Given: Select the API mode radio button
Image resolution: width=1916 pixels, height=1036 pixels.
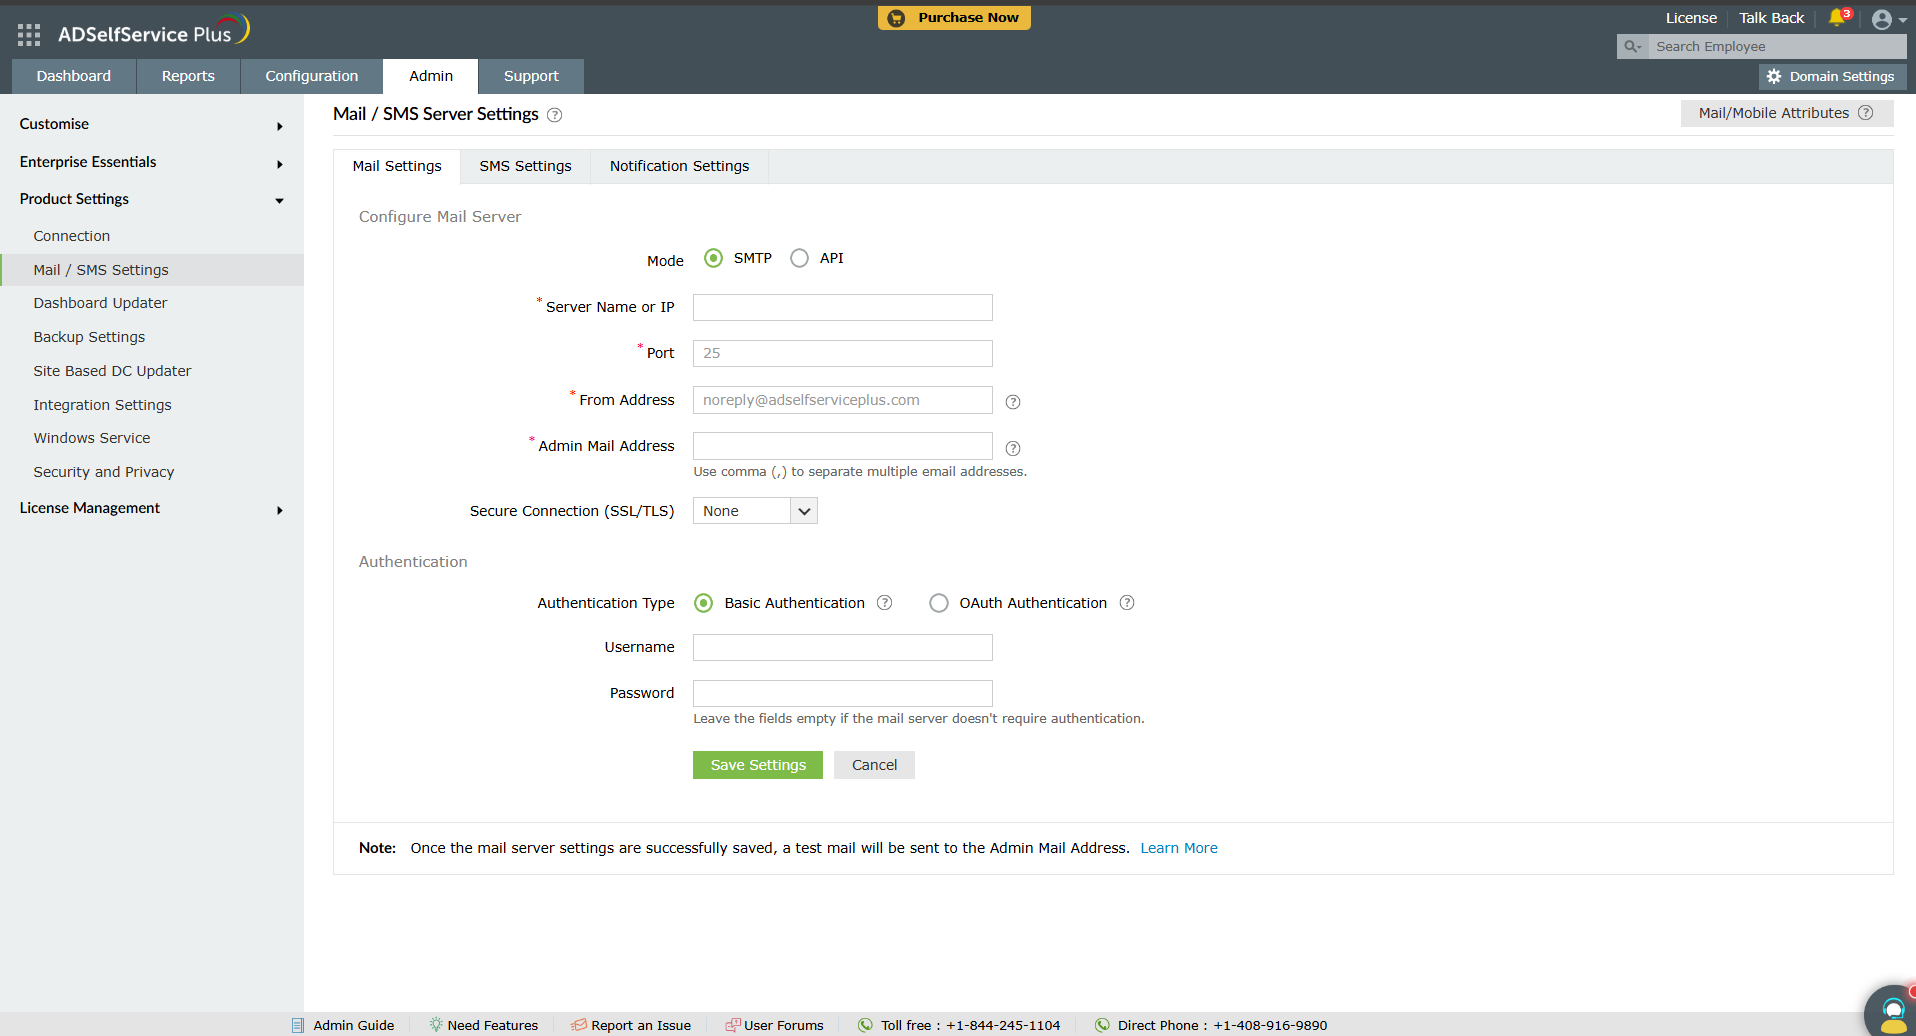Looking at the screenshot, I should pyautogui.click(x=799, y=257).
